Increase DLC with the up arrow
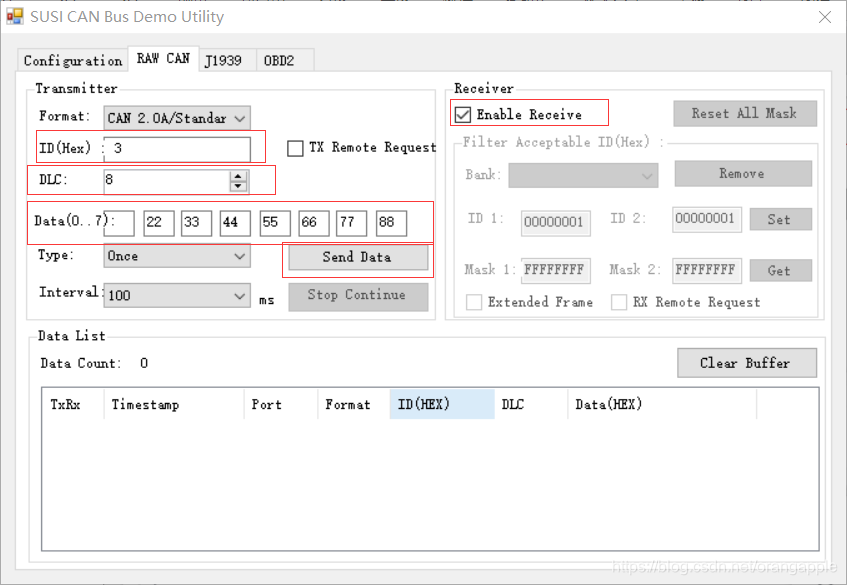847x585 pixels. pos(238,176)
